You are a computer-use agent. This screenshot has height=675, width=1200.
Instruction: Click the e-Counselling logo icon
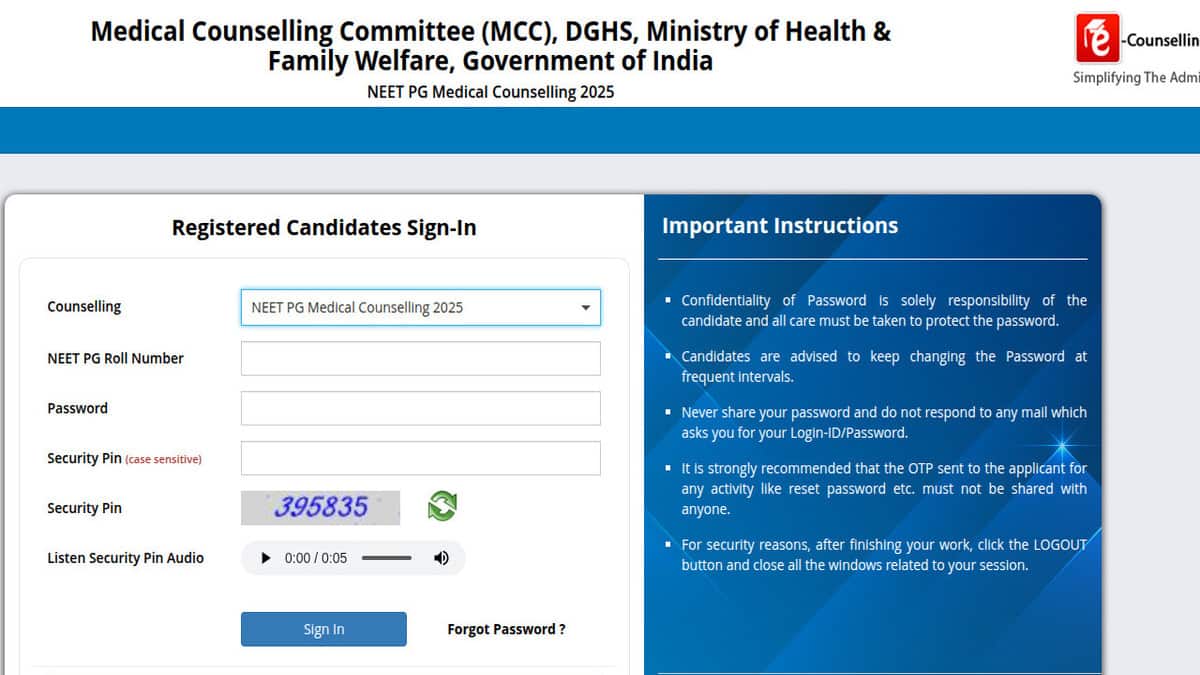click(x=1098, y=39)
